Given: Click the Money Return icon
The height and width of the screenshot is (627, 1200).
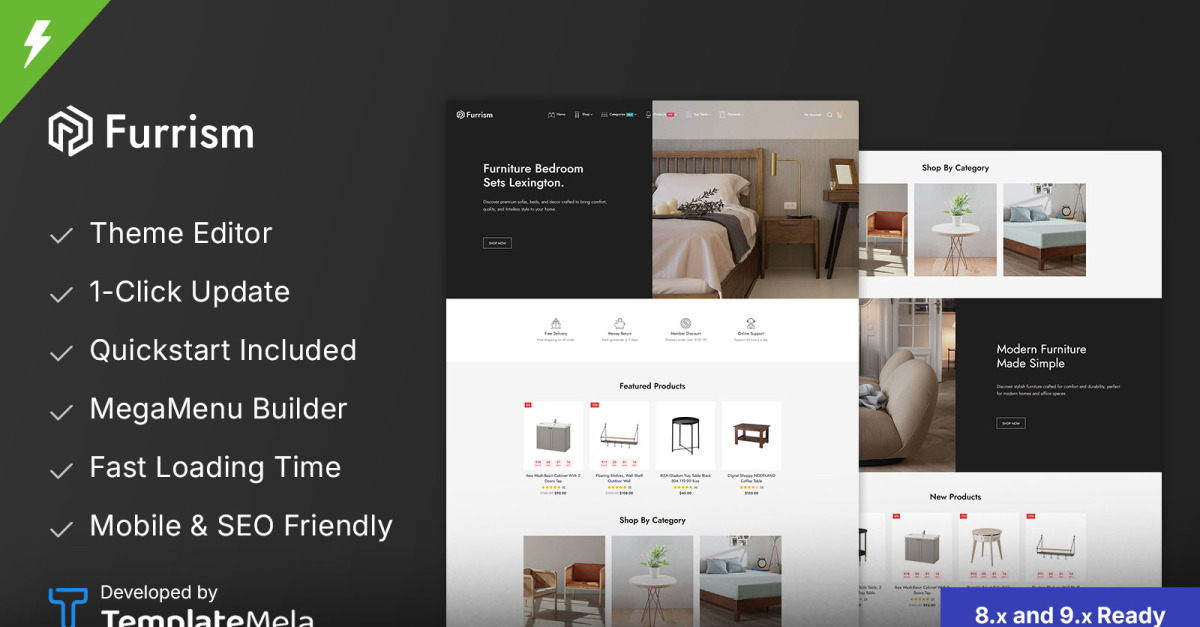Looking at the screenshot, I should tap(619, 323).
